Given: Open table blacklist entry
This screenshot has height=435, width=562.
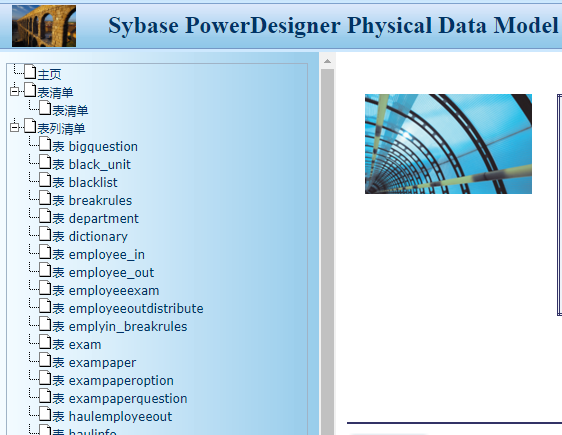Looking at the screenshot, I should click(x=85, y=182).
